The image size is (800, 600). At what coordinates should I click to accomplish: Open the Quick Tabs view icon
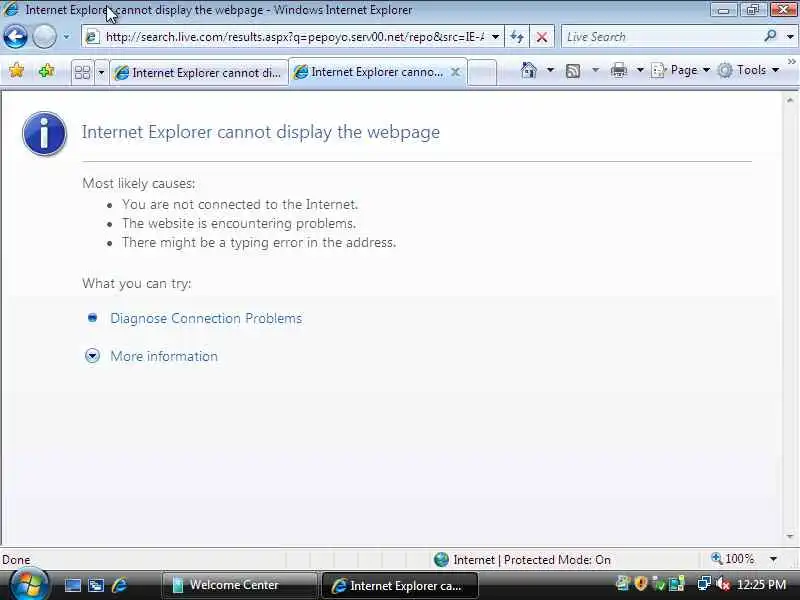[82, 72]
